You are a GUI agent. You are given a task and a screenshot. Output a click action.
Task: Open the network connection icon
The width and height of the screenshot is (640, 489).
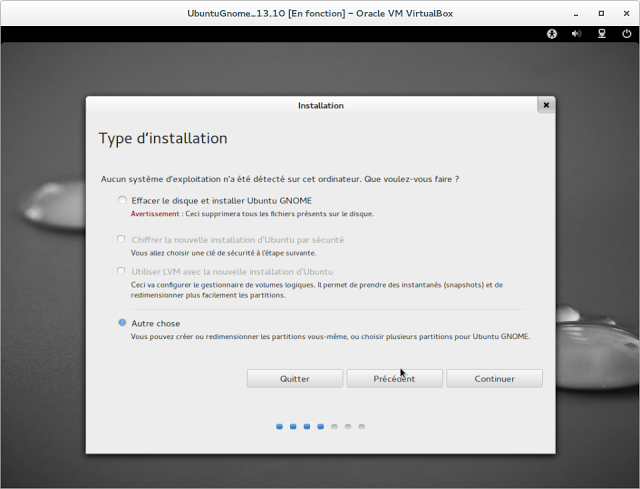tap(602, 34)
